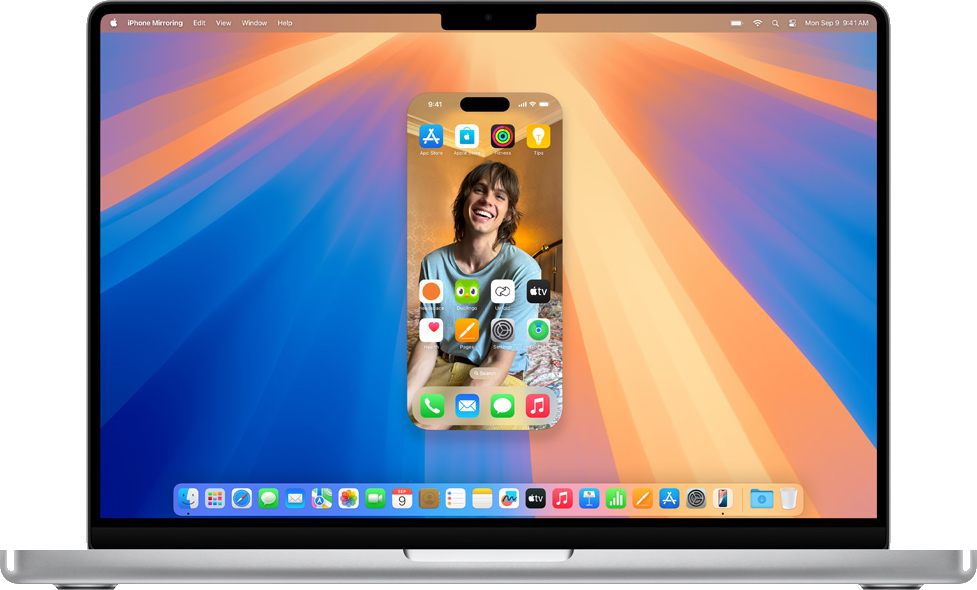Open App Store on the mirrored iPhone
The height and width of the screenshot is (590, 977).
tap(431, 136)
